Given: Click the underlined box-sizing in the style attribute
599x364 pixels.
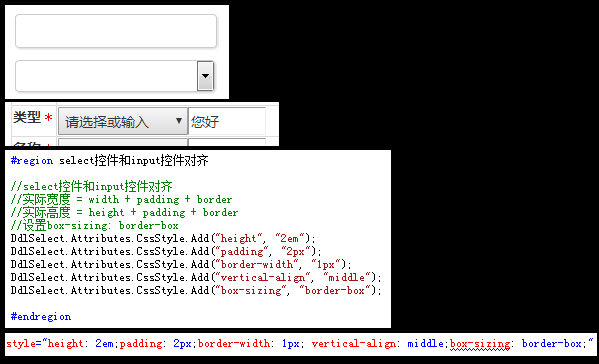Looking at the screenshot, I should [x=480, y=344].
